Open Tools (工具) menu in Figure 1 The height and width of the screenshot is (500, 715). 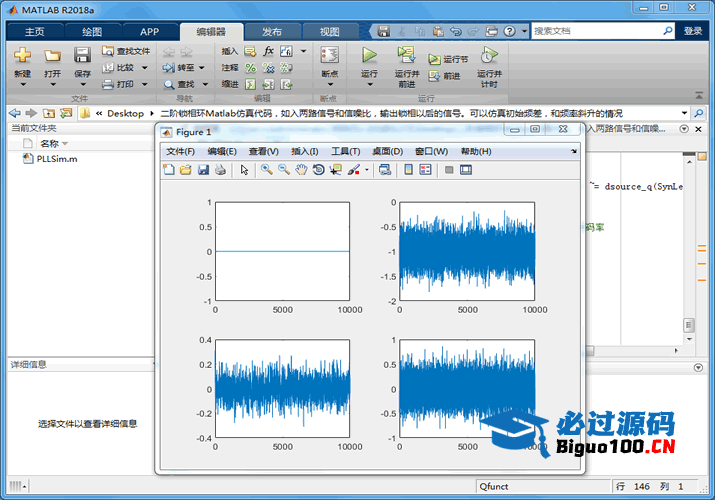click(346, 151)
